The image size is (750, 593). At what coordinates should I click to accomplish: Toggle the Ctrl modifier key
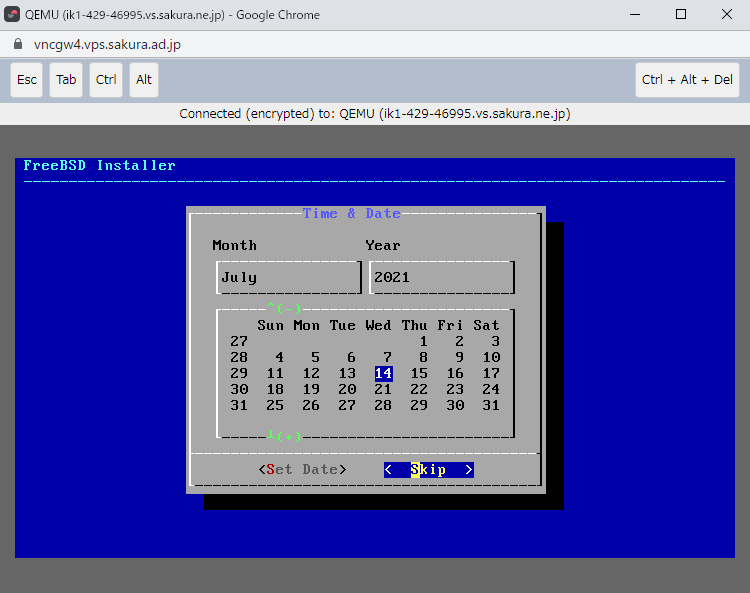click(106, 80)
